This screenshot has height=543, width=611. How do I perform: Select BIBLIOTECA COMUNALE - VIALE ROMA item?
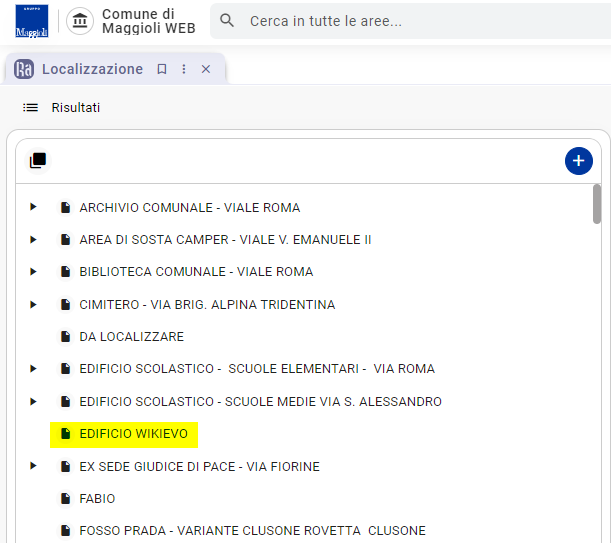196,271
